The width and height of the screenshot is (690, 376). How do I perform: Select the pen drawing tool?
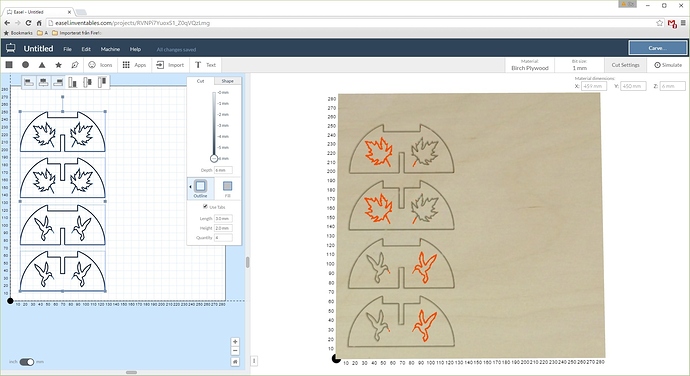(x=75, y=65)
